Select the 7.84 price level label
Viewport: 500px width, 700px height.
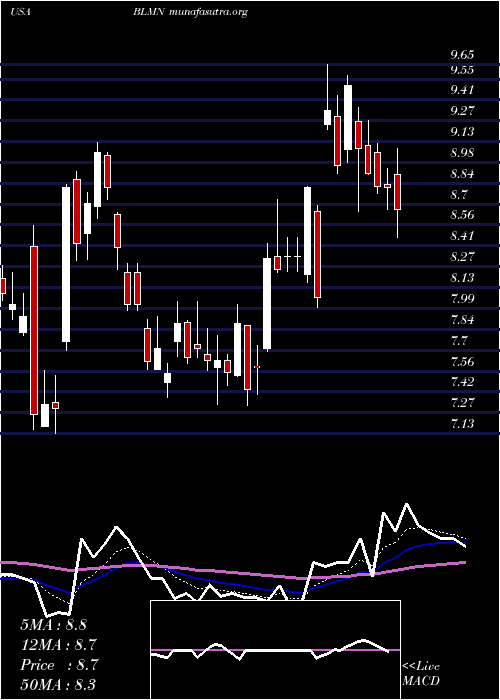point(462,320)
